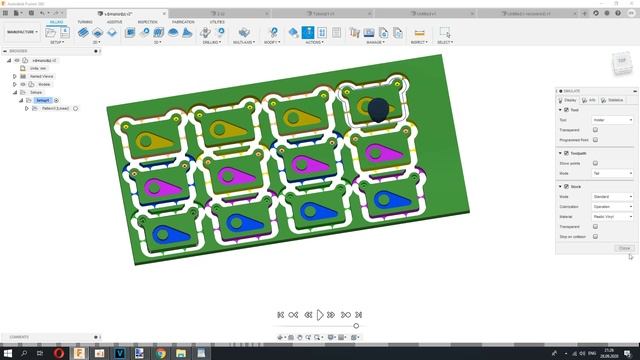640x360 pixels.
Task: Click the Close button in Simulate panel
Action: [624, 248]
